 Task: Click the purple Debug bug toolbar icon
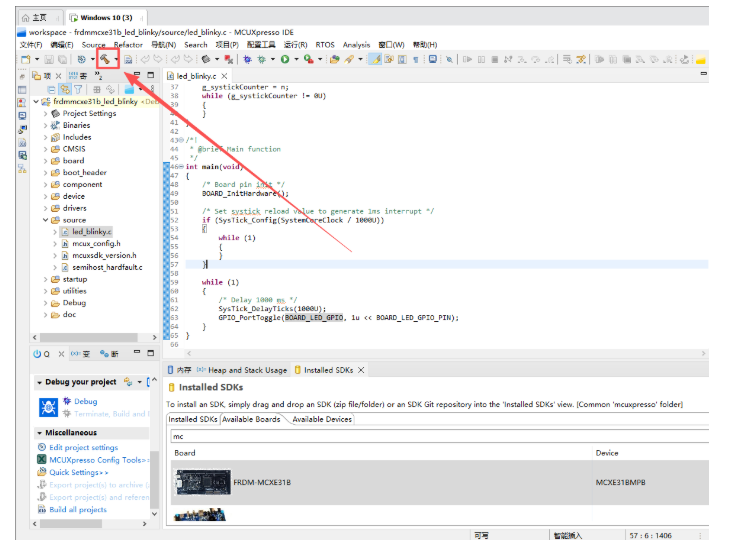[x=247, y=59]
